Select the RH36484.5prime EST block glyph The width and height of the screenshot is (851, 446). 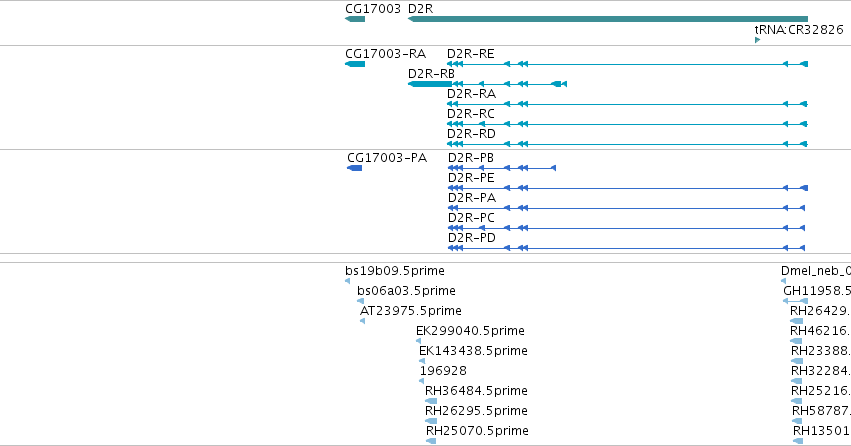click(431, 402)
